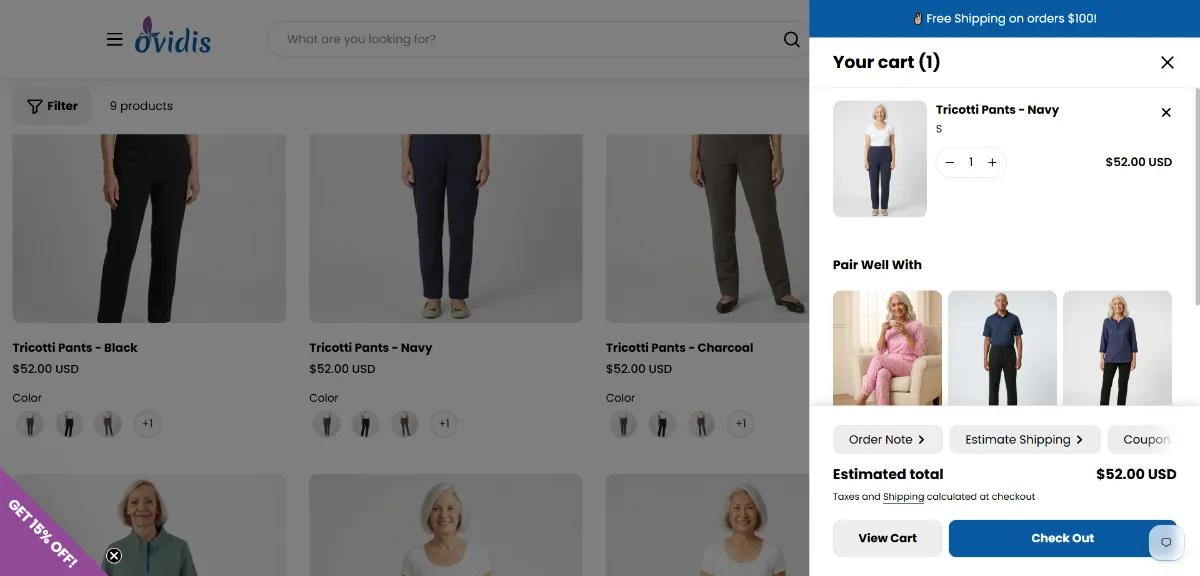The image size is (1200, 576).
Task: Show more colors (+1) under grid Tricotti Pants - Navy
Action: (444, 424)
